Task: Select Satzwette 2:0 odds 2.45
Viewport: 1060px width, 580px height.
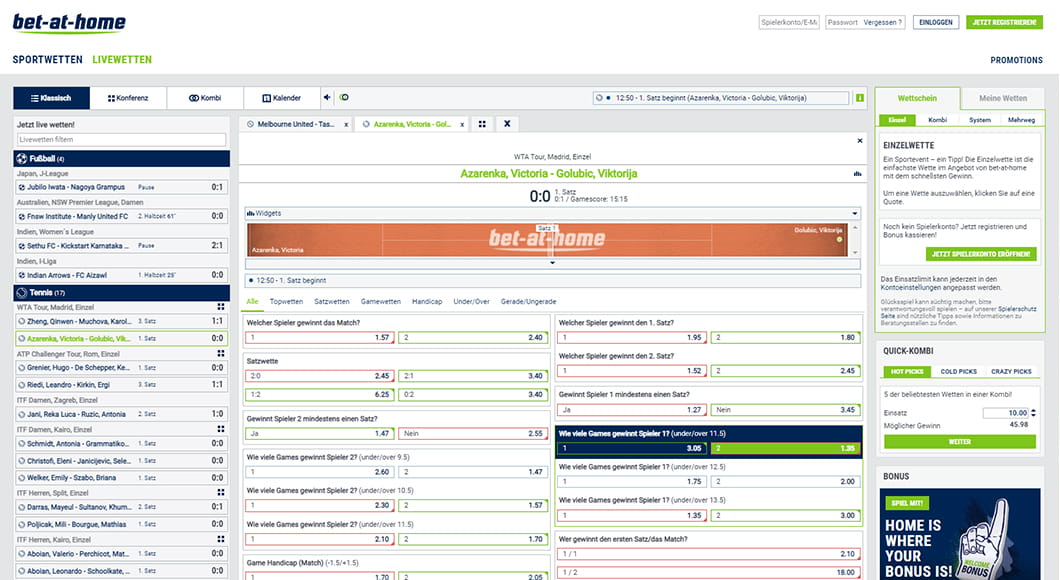Action: point(319,376)
